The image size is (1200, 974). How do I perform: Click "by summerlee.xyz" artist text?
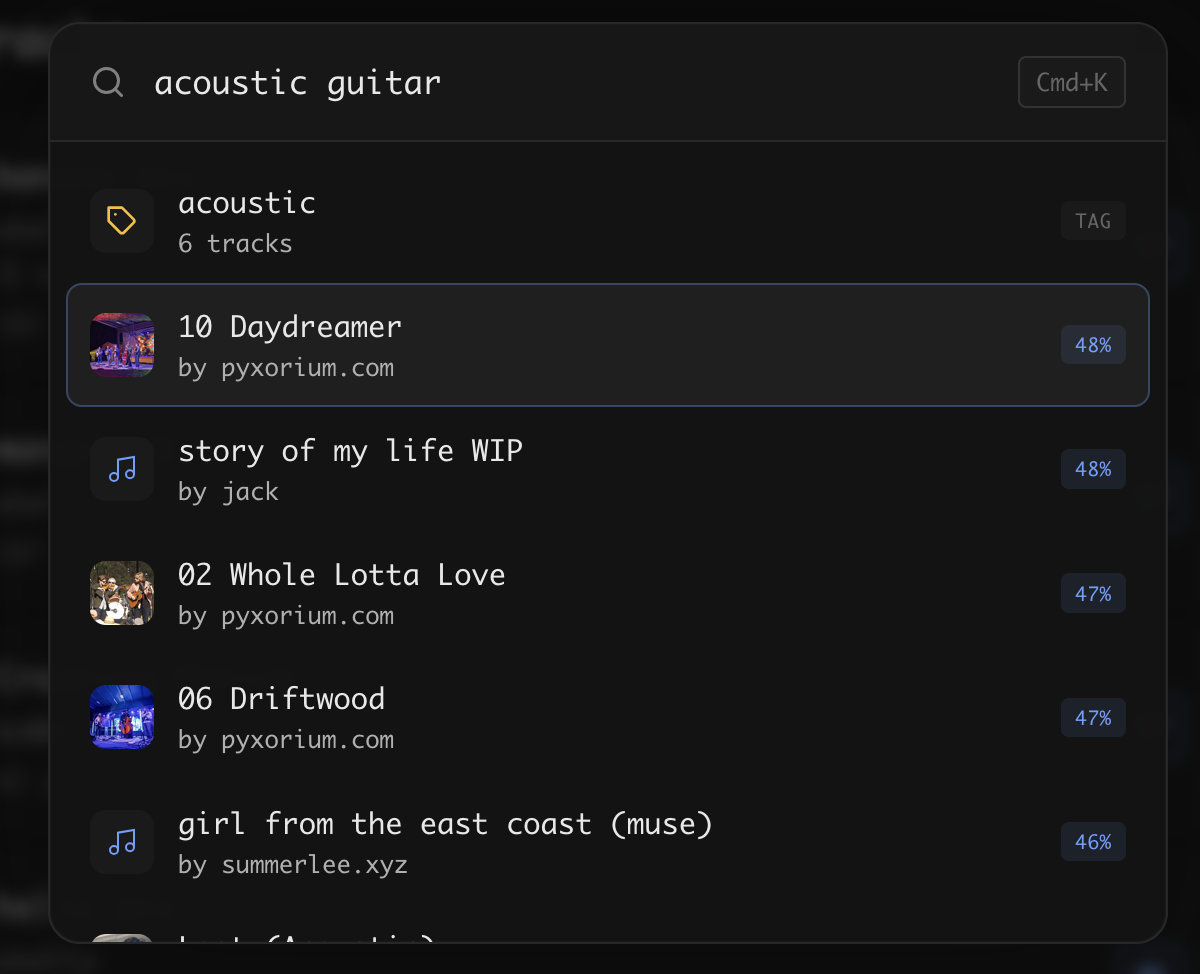tap(293, 865)
